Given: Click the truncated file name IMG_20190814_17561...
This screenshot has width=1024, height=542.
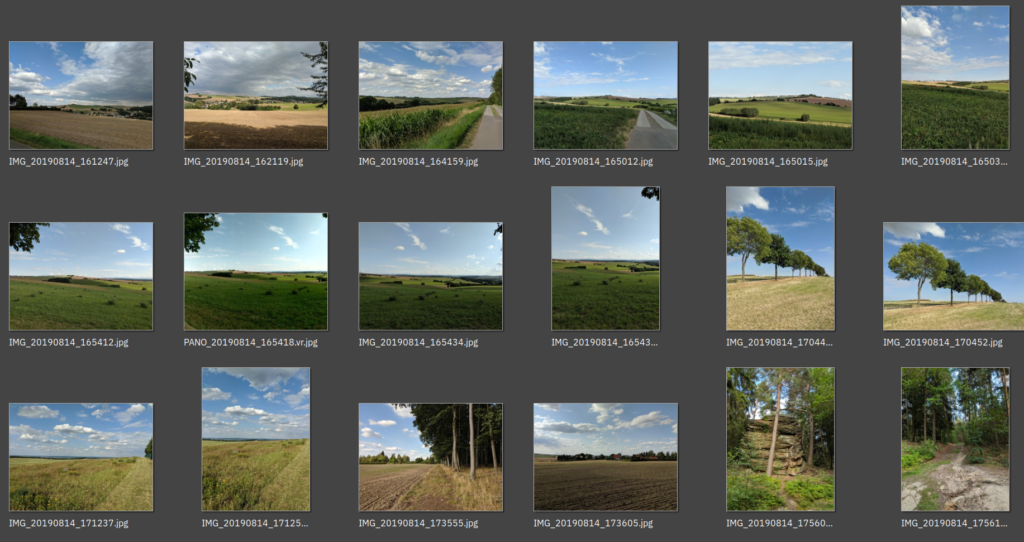Looking at the screenshot, I should 954,523.
